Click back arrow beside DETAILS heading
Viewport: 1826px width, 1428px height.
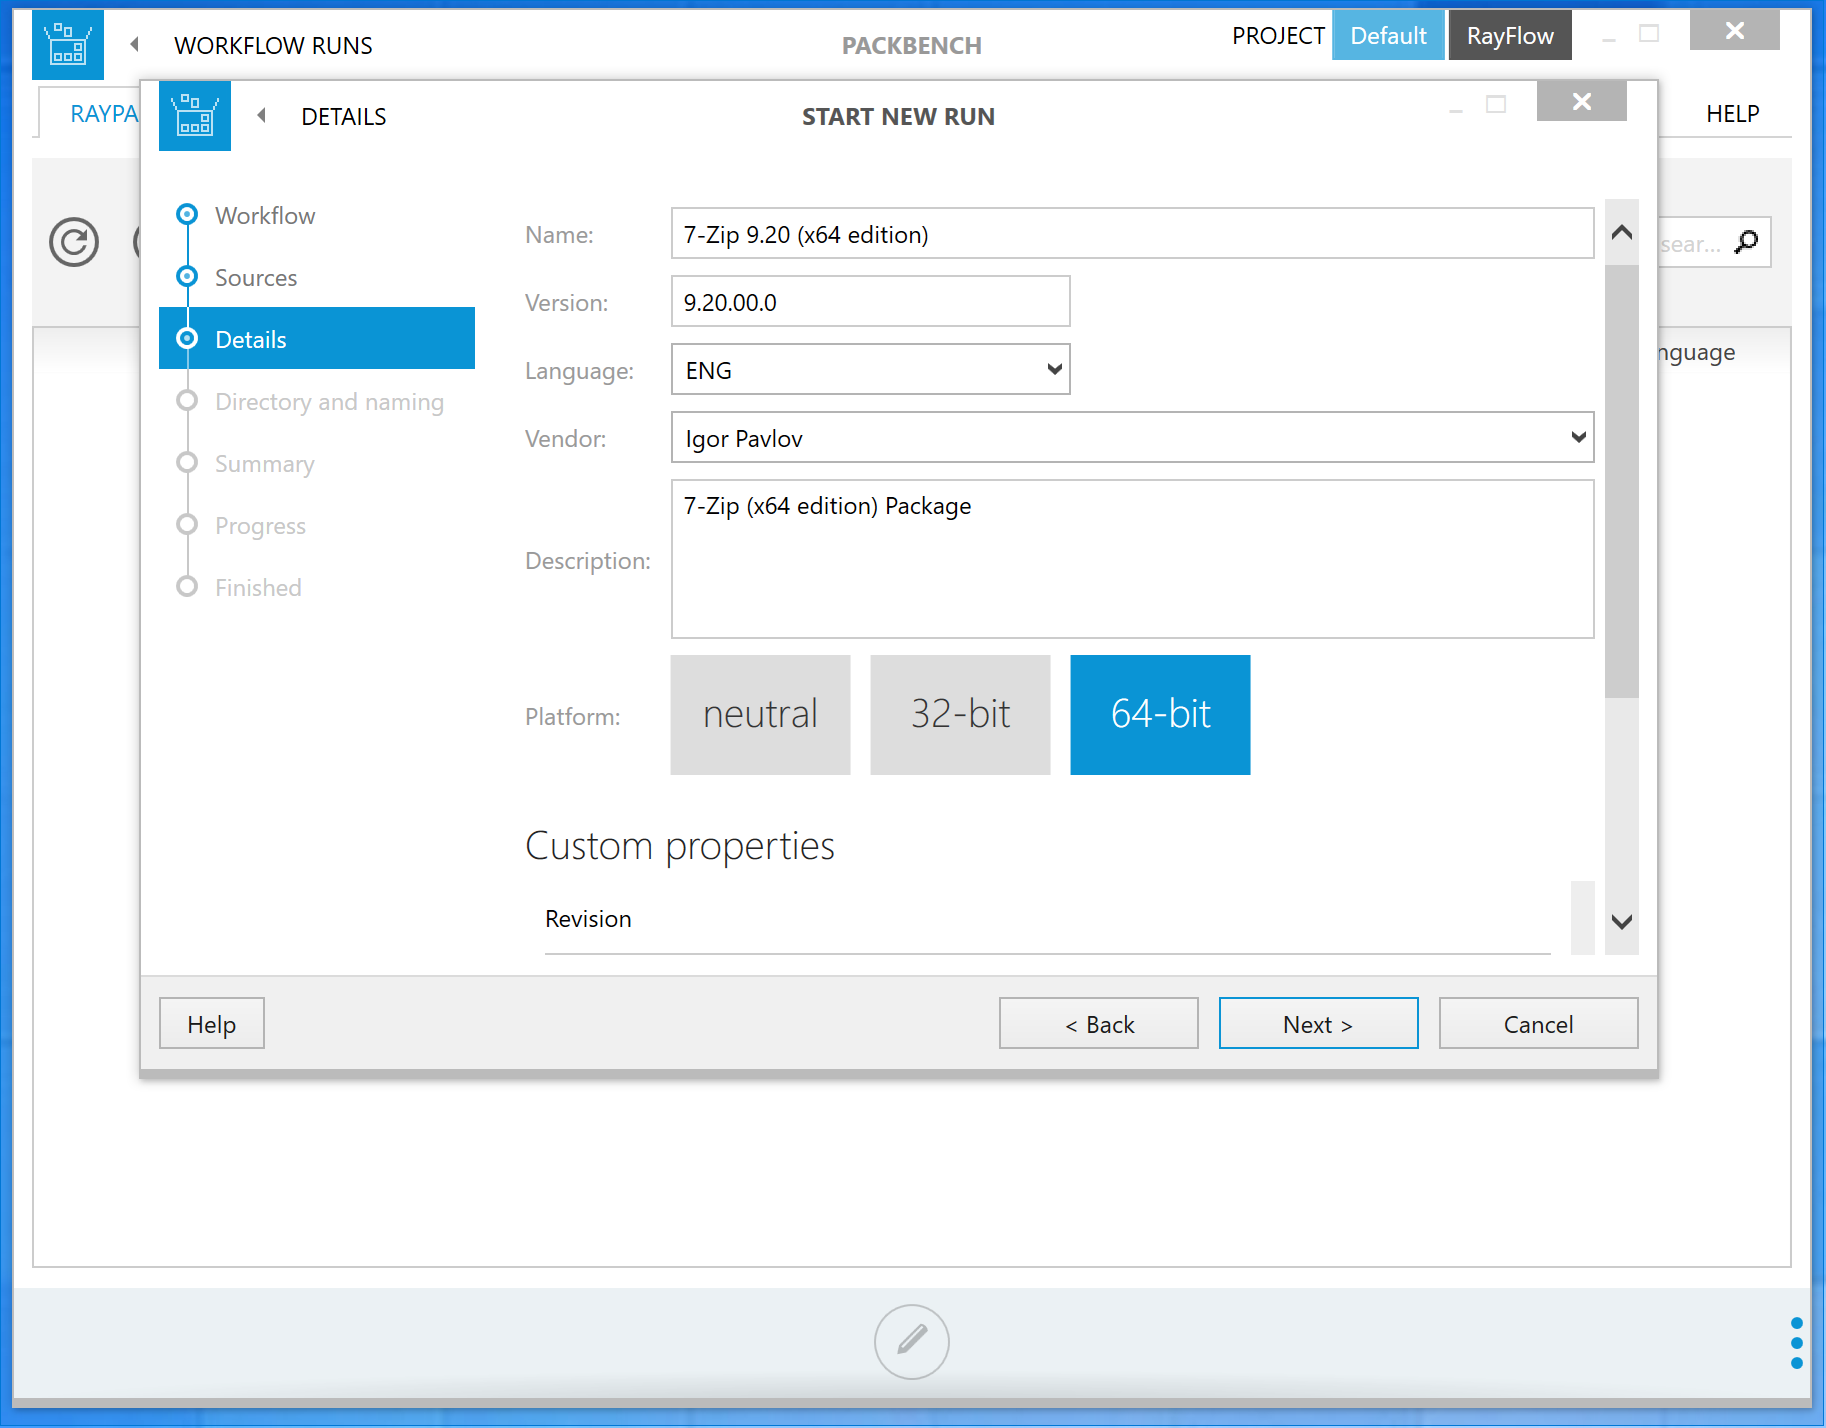262,115
